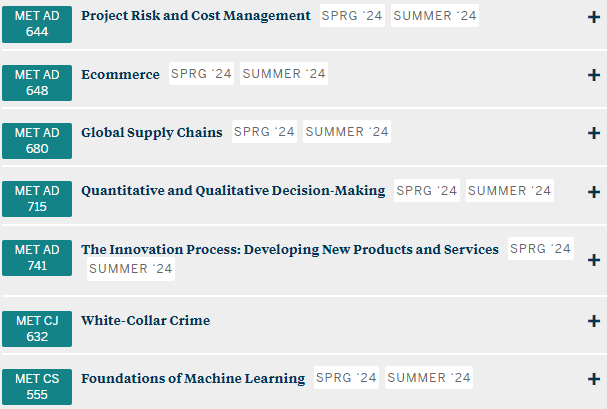Select the MET CS 555 course badge
Screen dimensions: 607x409
coord(38,386)
